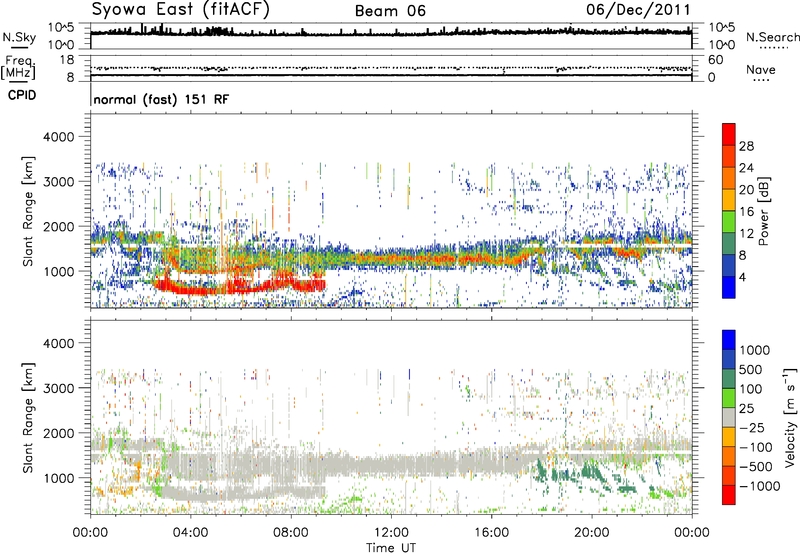Click the "18" frequency axis tick

[67, 60]
